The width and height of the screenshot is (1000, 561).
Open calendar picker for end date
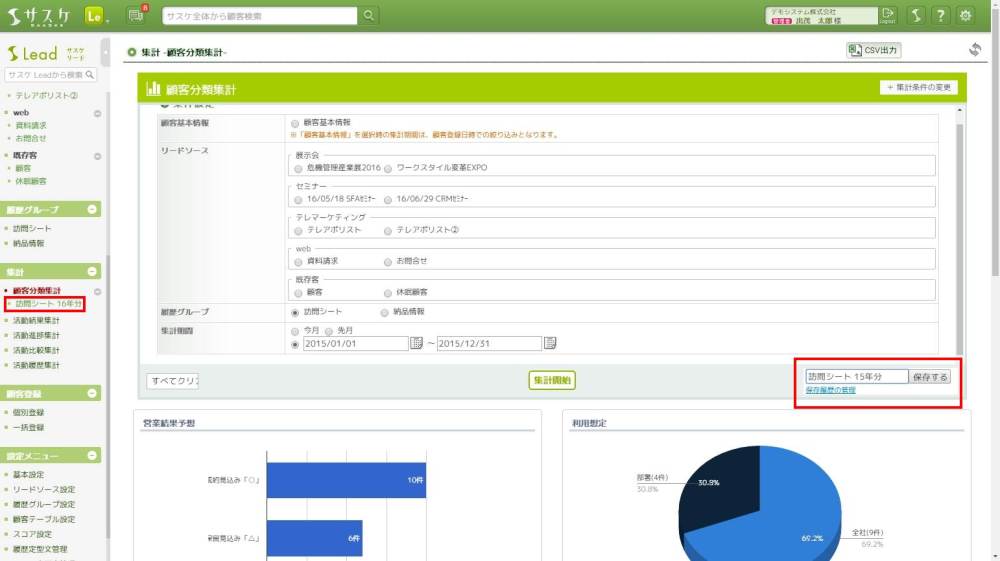tap(550, 343)
